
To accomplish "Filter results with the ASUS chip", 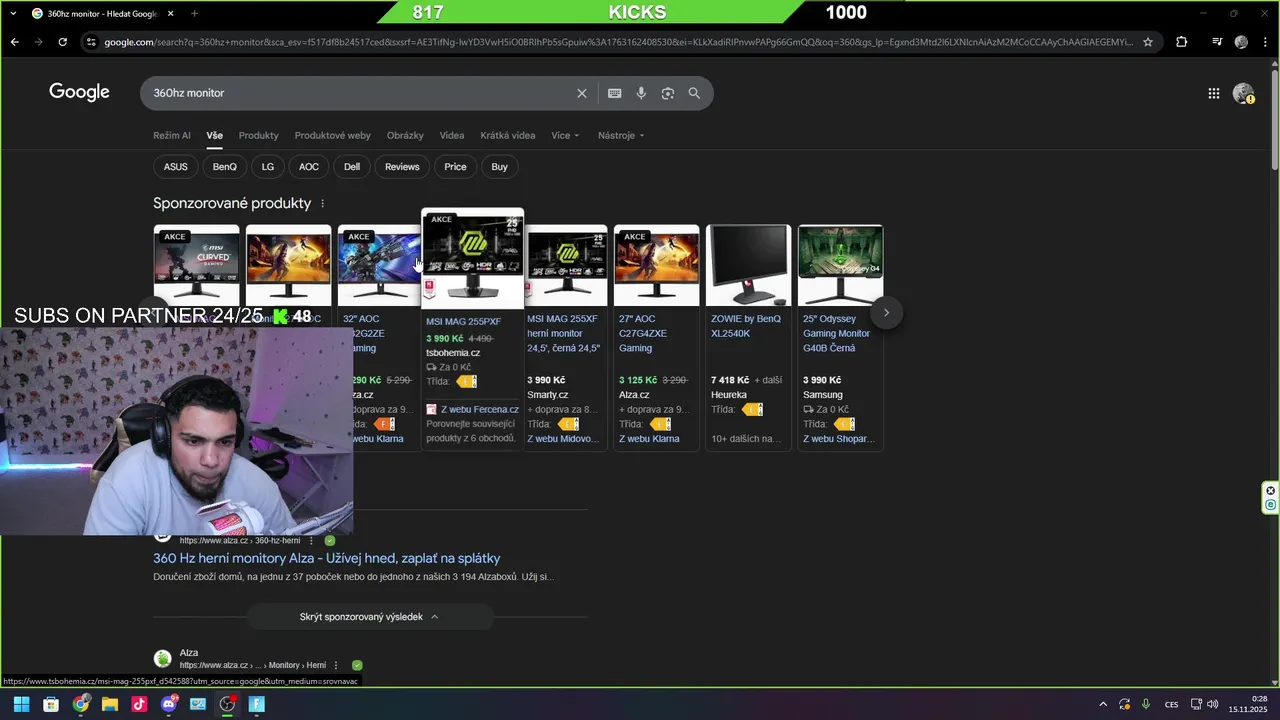I will point(176,167).
